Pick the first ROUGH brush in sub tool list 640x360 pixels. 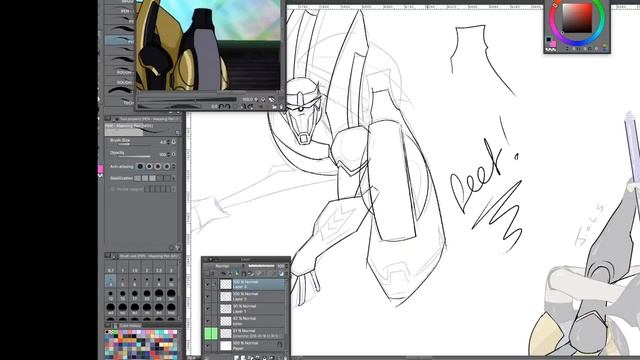point(119,71)
